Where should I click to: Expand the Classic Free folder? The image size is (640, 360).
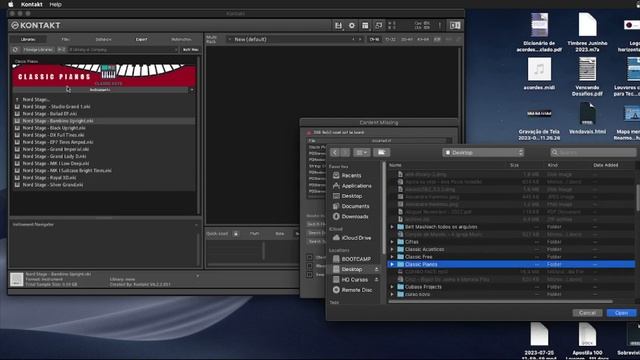392,257
